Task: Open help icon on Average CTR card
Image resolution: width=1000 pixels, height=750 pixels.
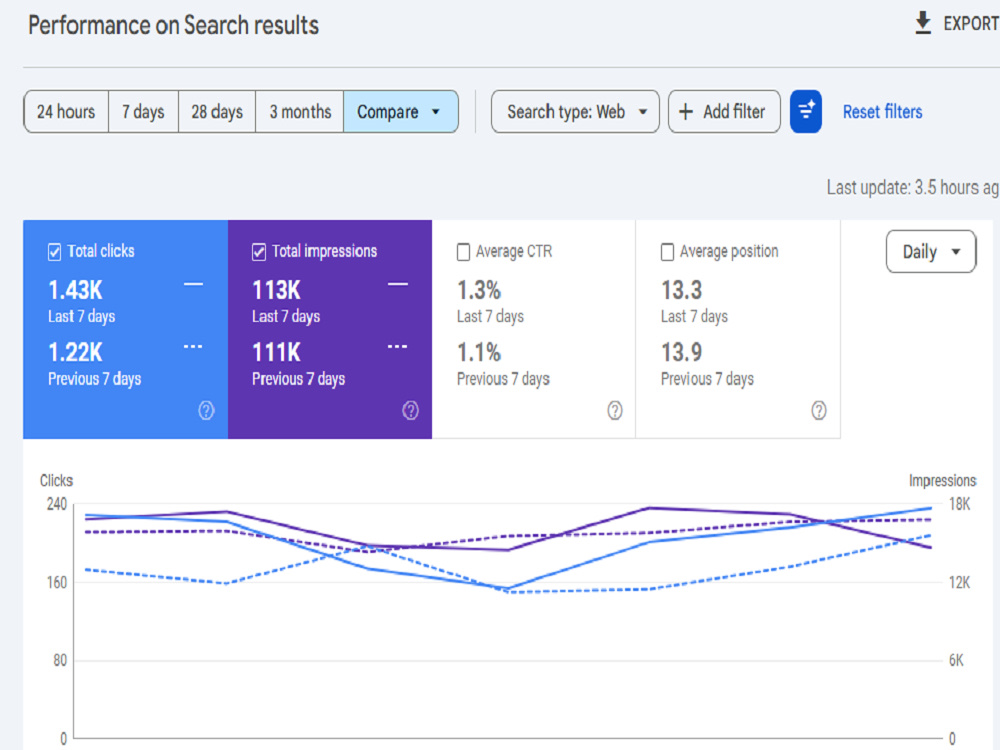Action: pos(614,410)
